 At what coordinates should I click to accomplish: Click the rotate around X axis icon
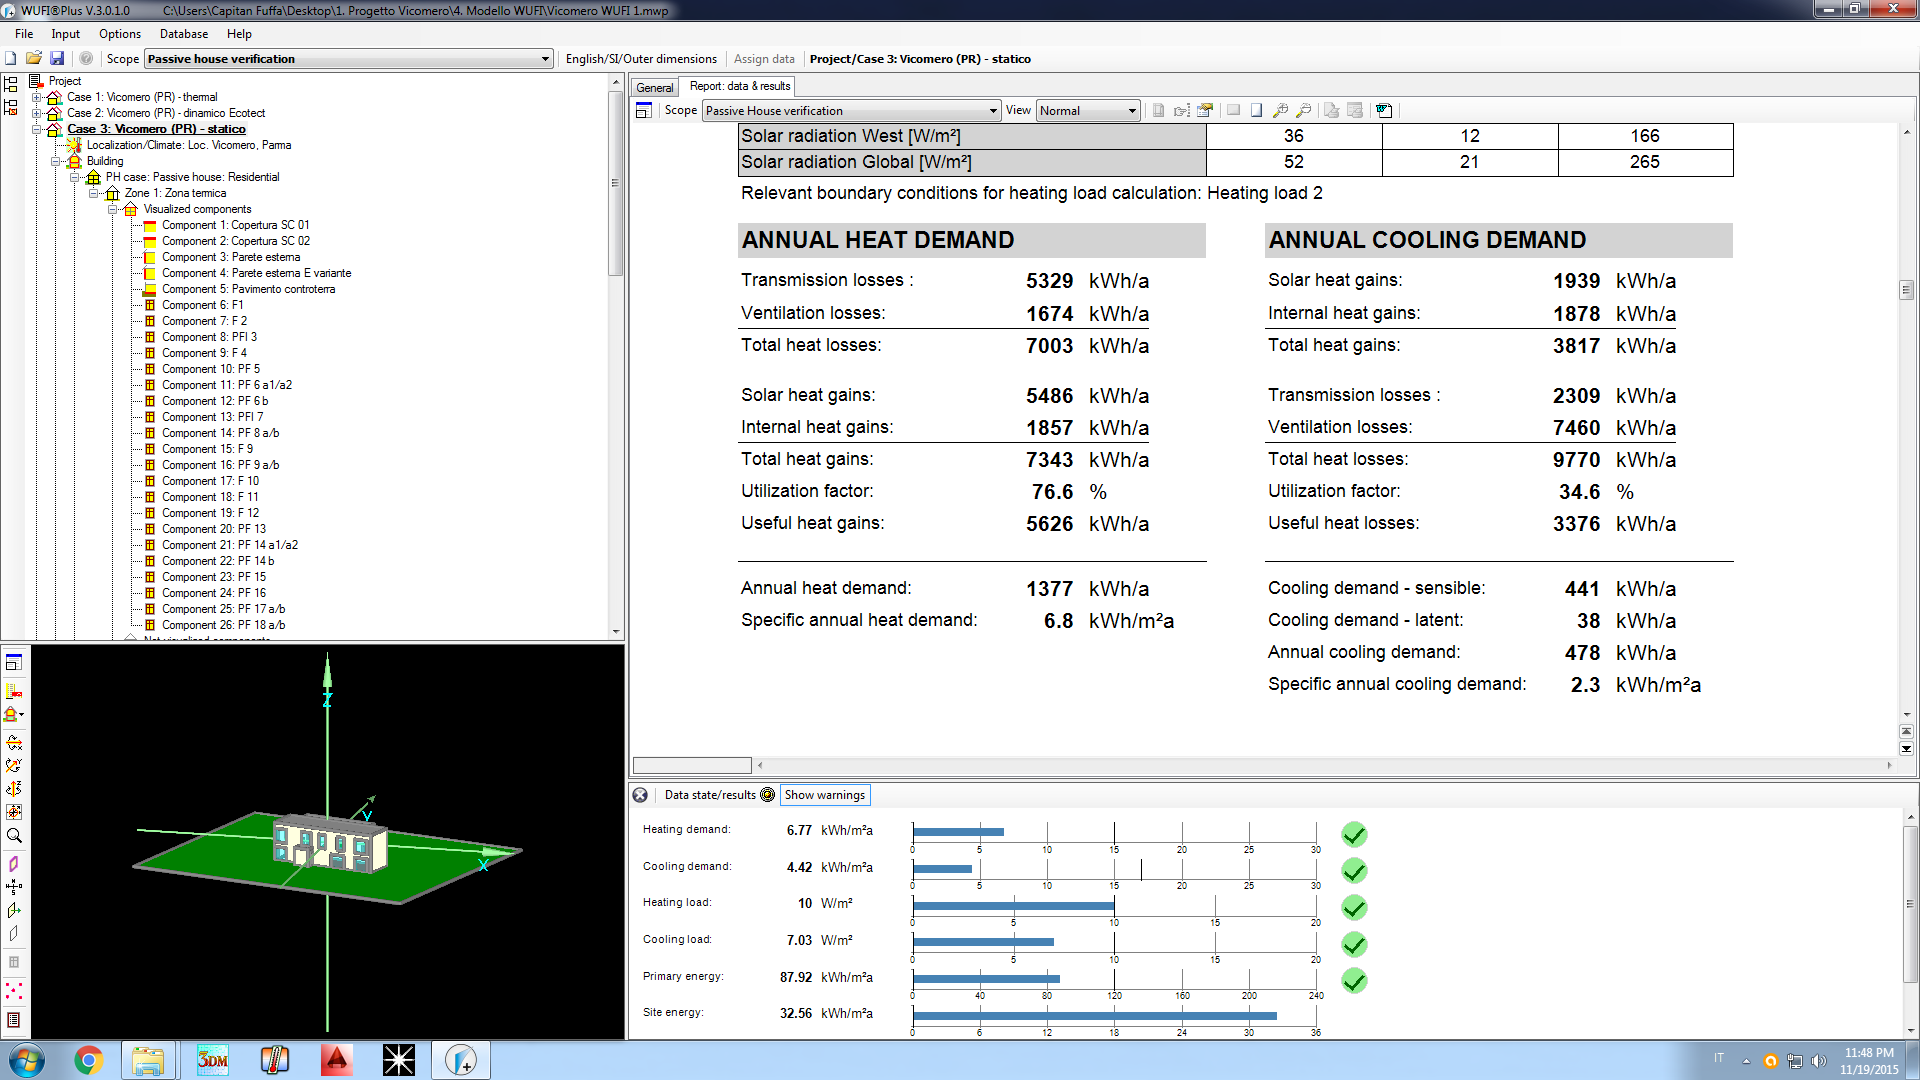[x=14, y=742]
